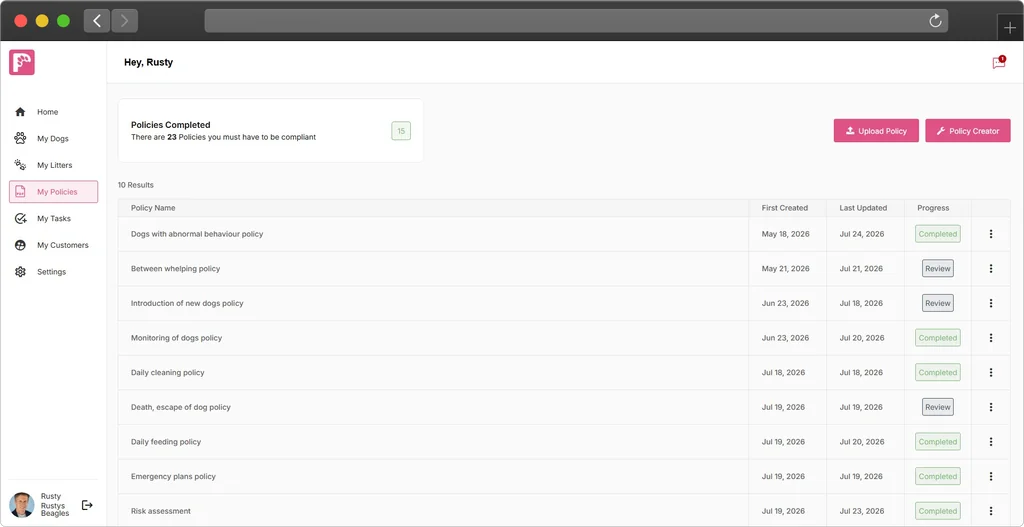This screenshot has height=527, width=1024.
Task: Open menu for Between whelping policy
Action: pyautogui.click(x=991, y=268)
